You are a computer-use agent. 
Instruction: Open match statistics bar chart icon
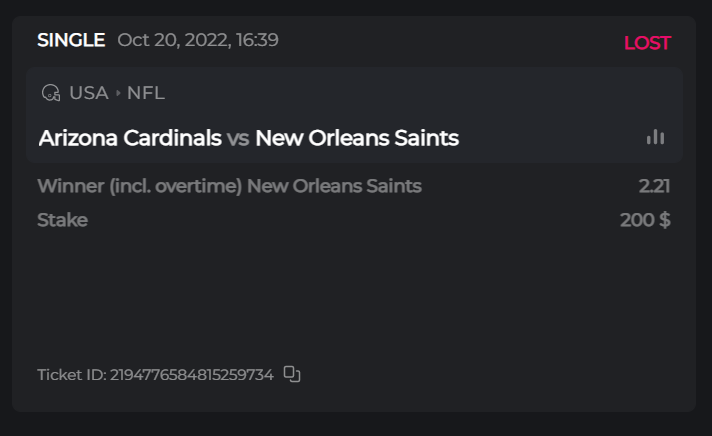(x=655, y=138)
